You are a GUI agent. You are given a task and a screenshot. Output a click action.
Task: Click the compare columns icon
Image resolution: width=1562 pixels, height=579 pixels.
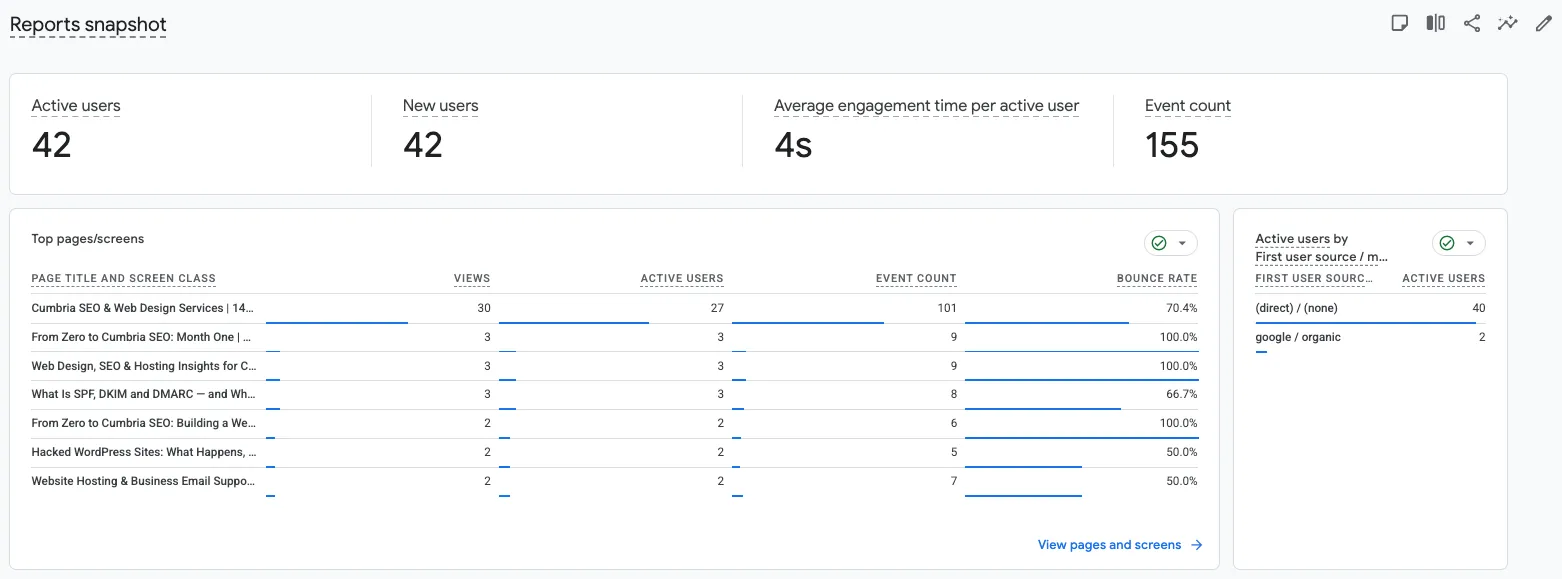pyautogui.click(x=1436, y=23)
